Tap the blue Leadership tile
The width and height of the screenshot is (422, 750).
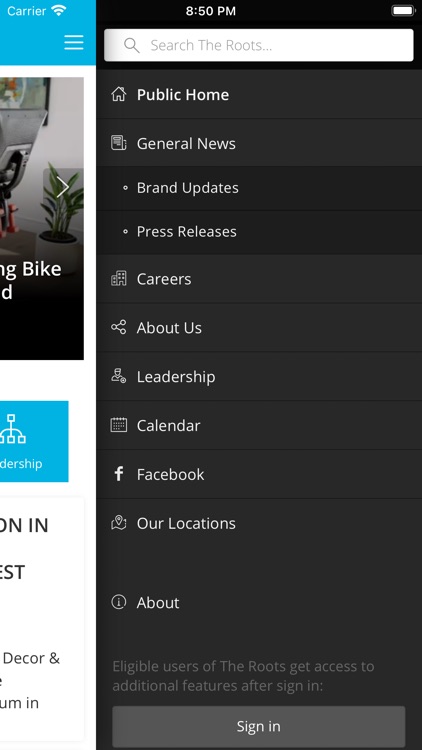(x=34, y=441)
